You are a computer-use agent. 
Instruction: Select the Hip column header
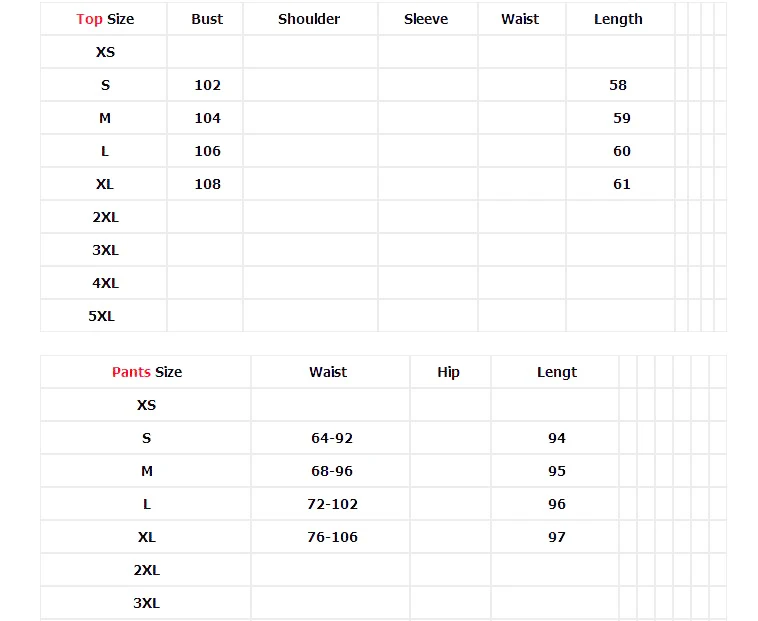[448, 372]
